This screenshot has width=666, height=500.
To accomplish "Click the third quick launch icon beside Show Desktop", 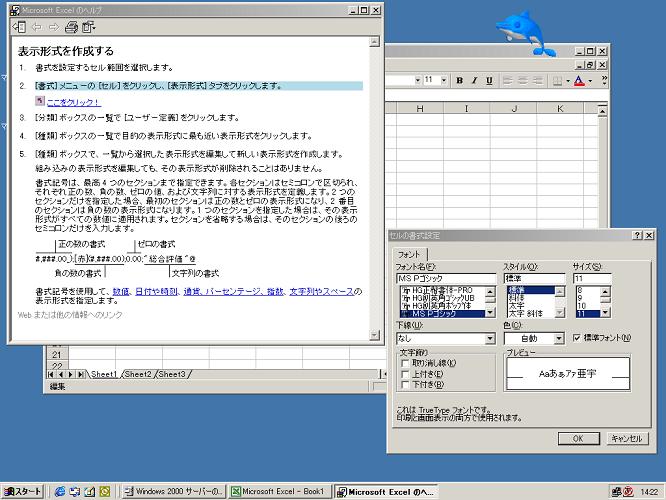I will 90,492.
